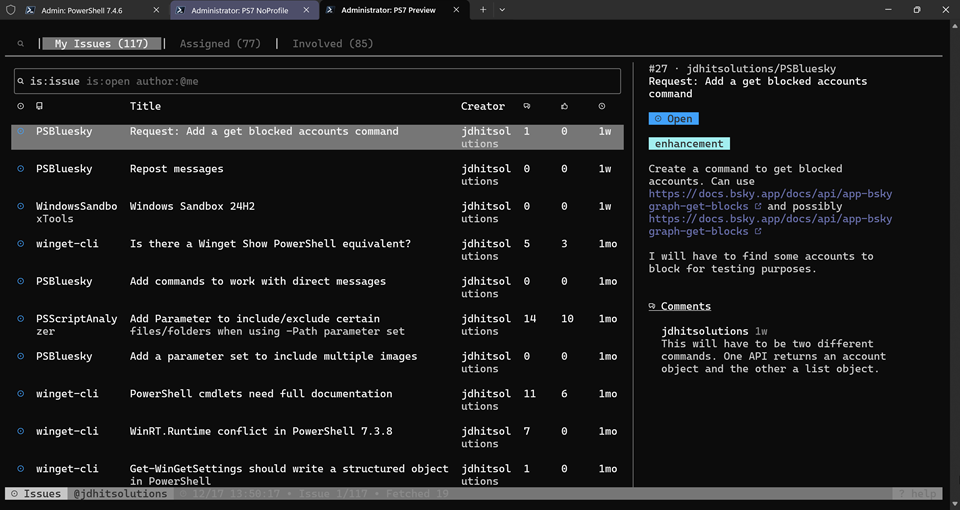Click open-issue icon for 'Add a get blocked accounts'

21,131
